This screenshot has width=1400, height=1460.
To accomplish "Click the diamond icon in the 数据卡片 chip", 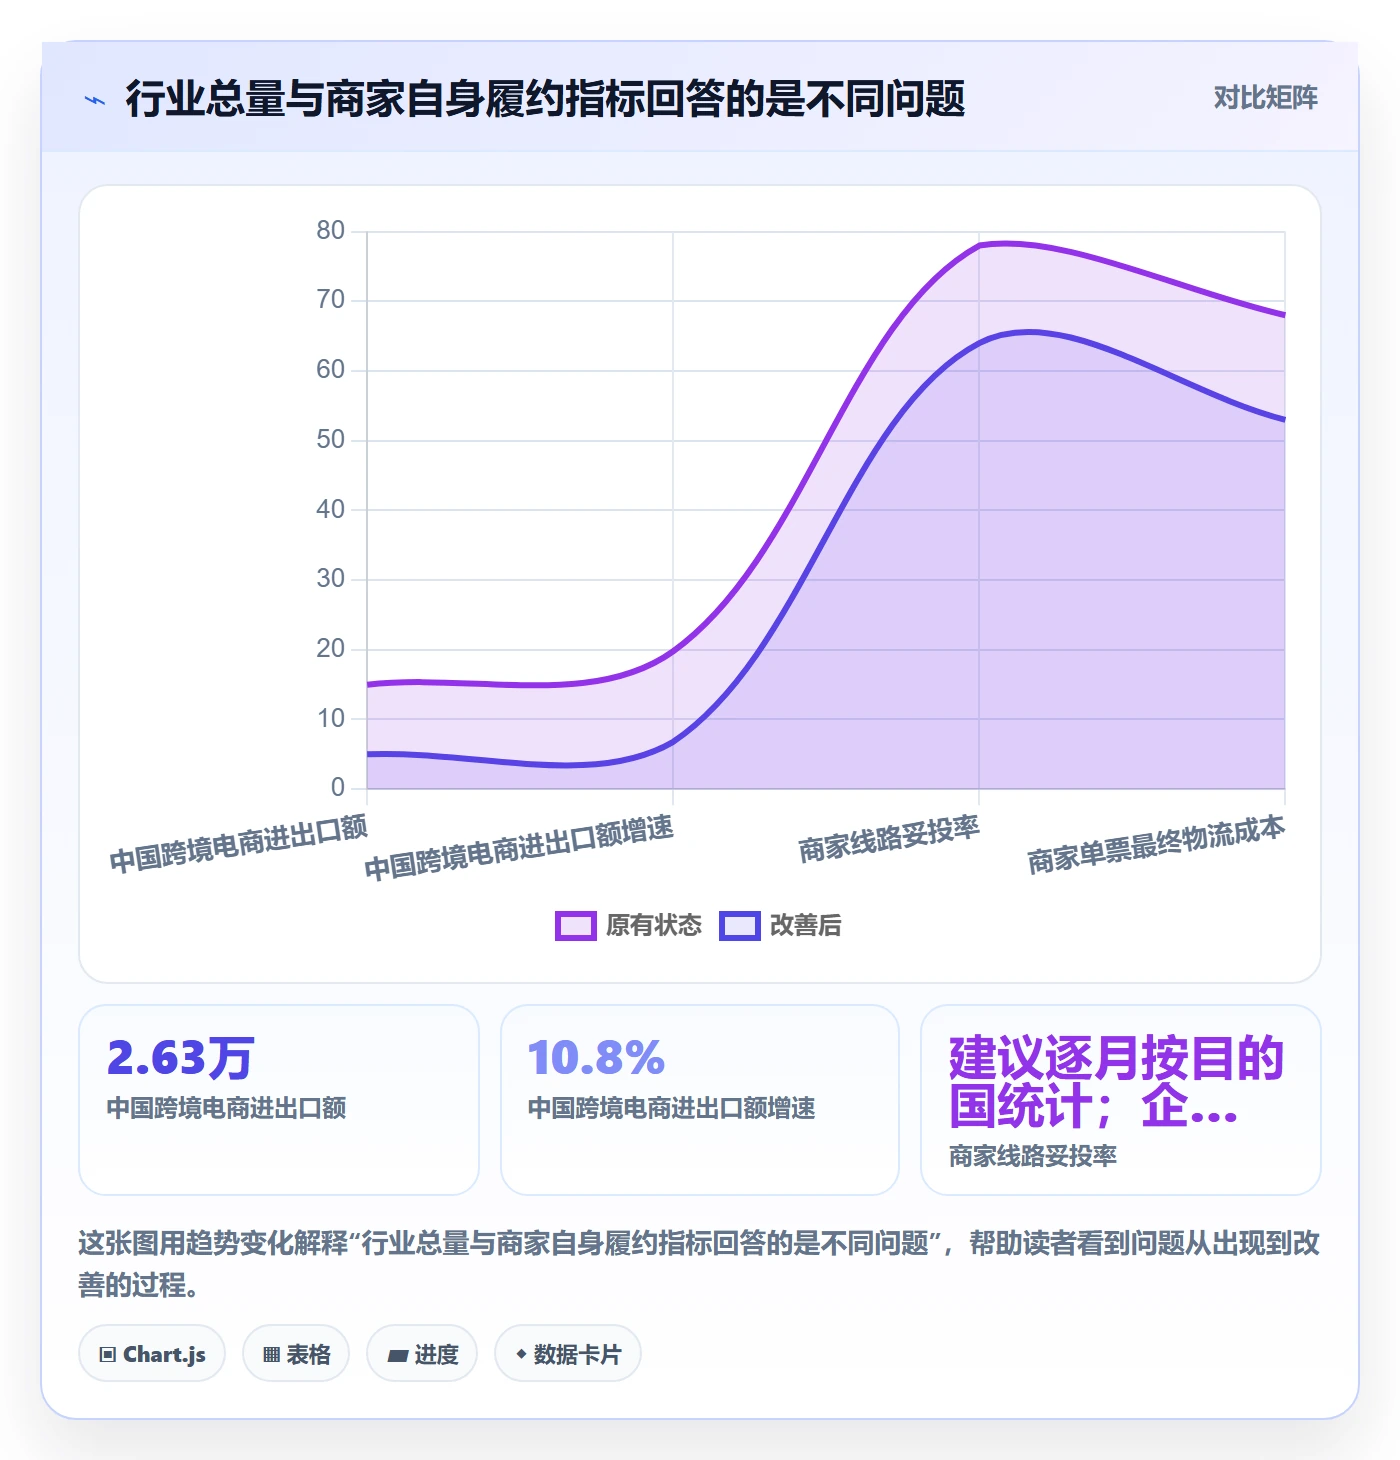I will pos(521,1354).
